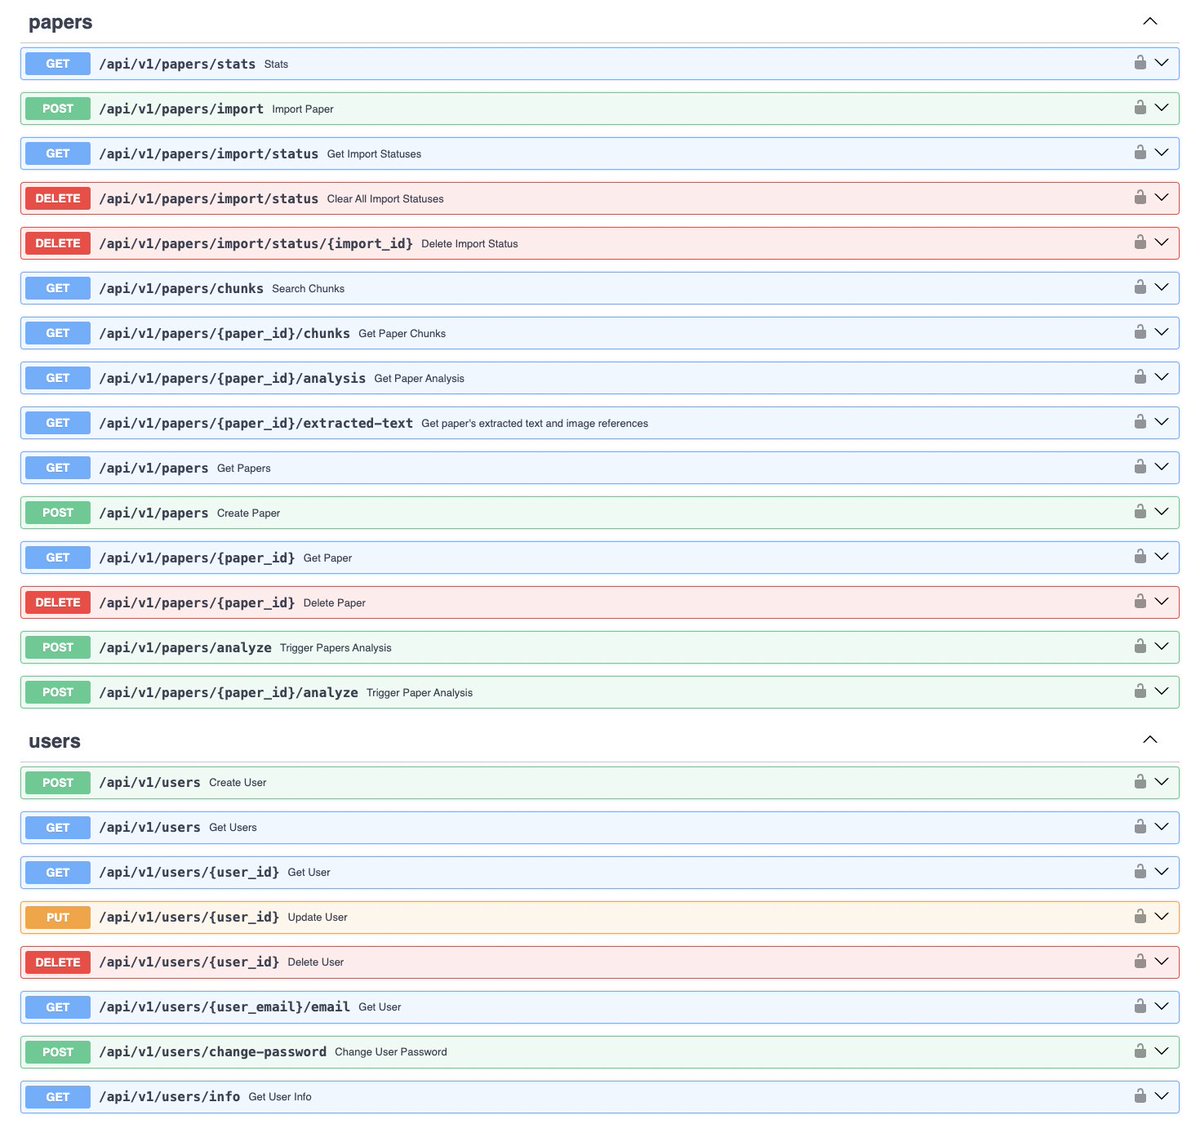Image resolution: width=1200 pixels, height=1133 pixels.
Task: Click lock icon on Get Paper Chunks row
Action: click(1140, 332)
